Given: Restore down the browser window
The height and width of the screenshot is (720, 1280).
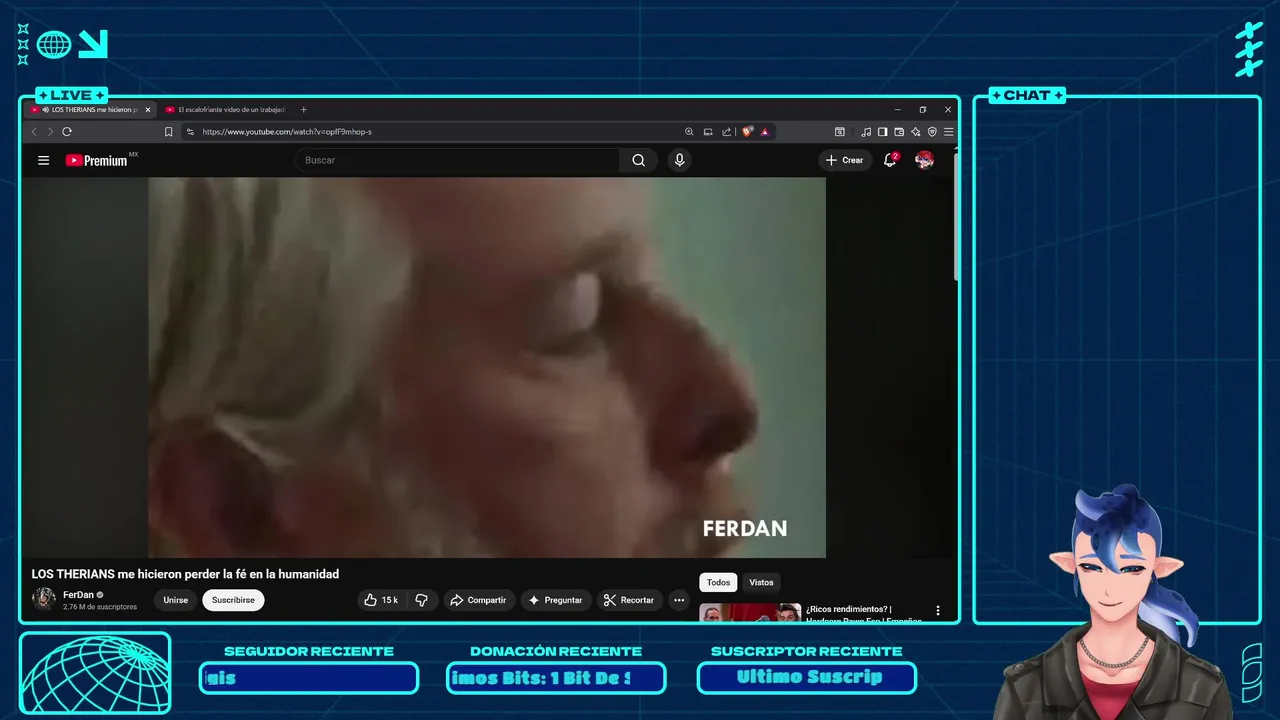Looking at the screenshot, I should coord(923,110).
